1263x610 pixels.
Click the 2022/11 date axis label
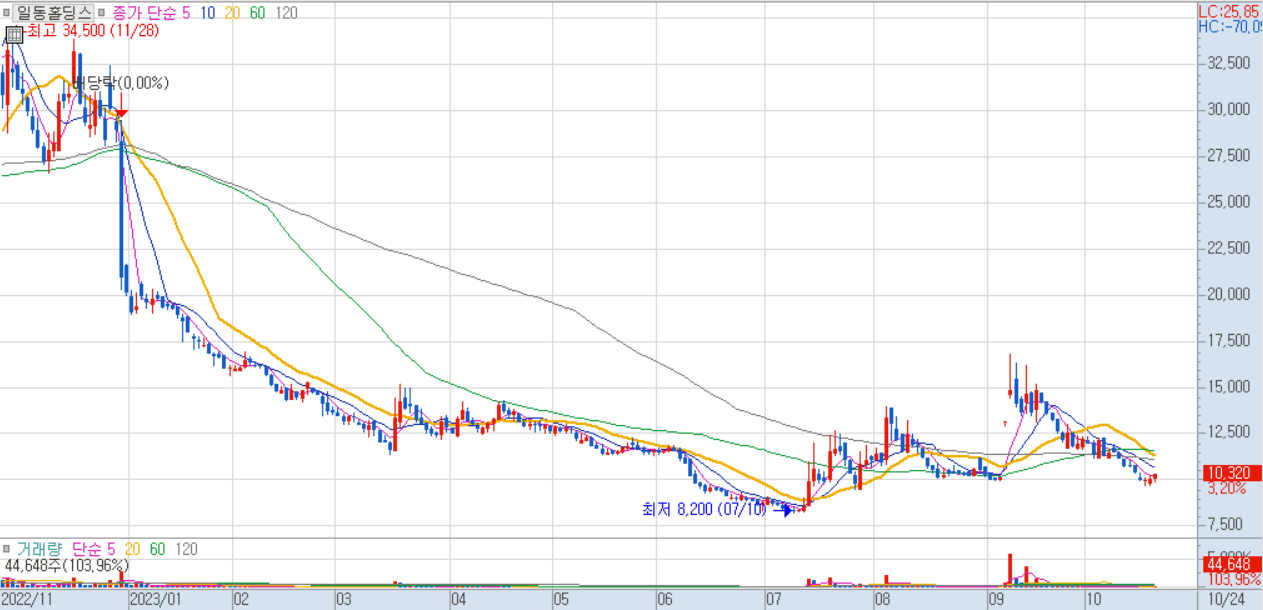tap(26, 600)
